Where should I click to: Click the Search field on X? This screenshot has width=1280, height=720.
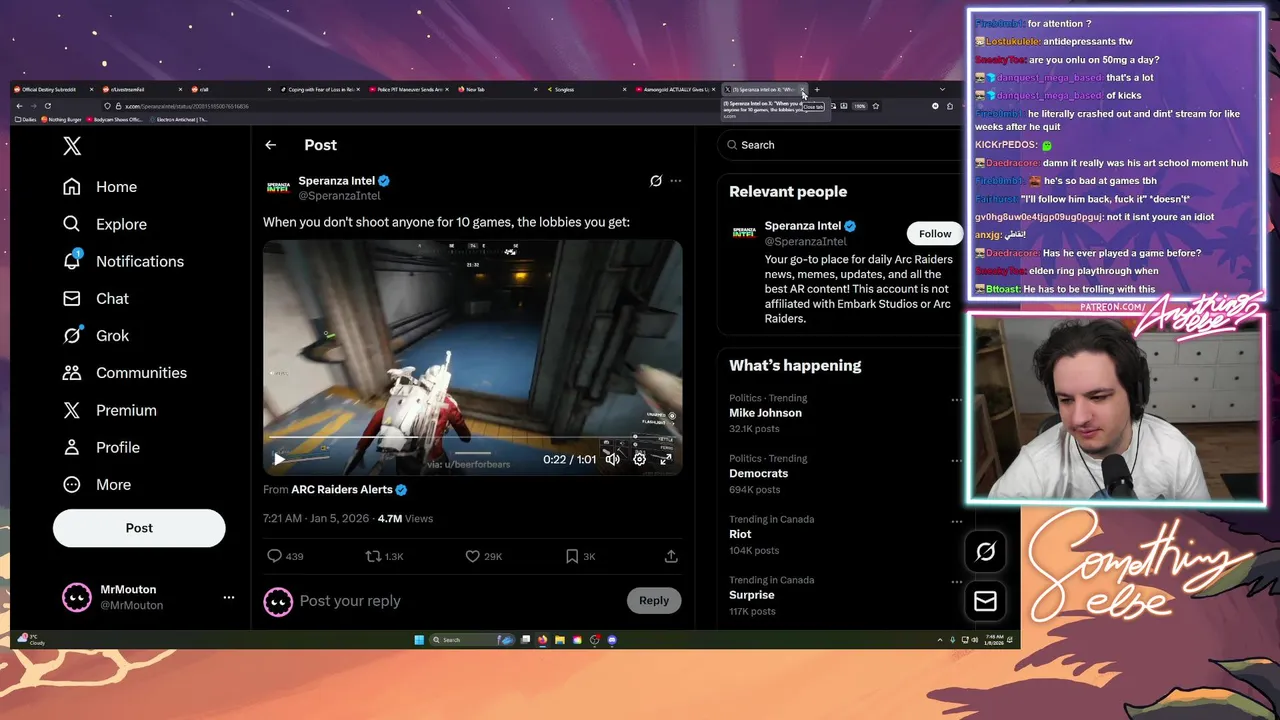(840, 145)
